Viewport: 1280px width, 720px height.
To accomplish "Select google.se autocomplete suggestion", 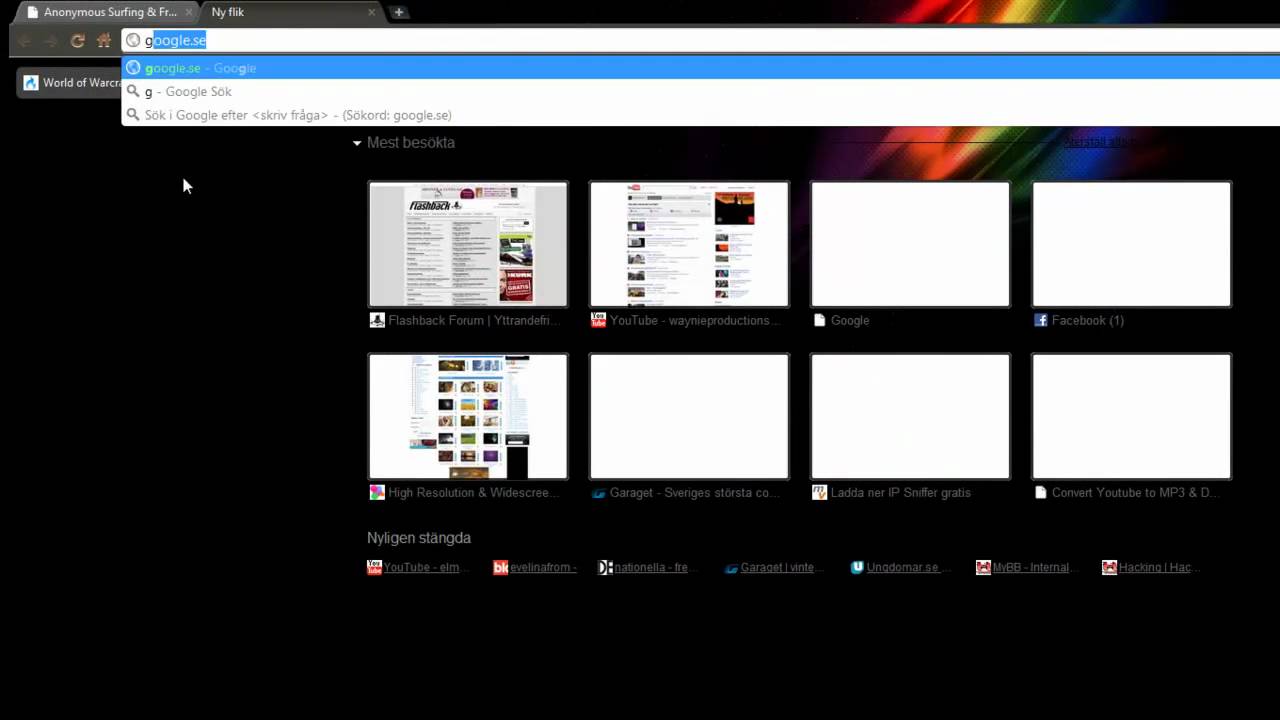I will click(x=200, y=68).
